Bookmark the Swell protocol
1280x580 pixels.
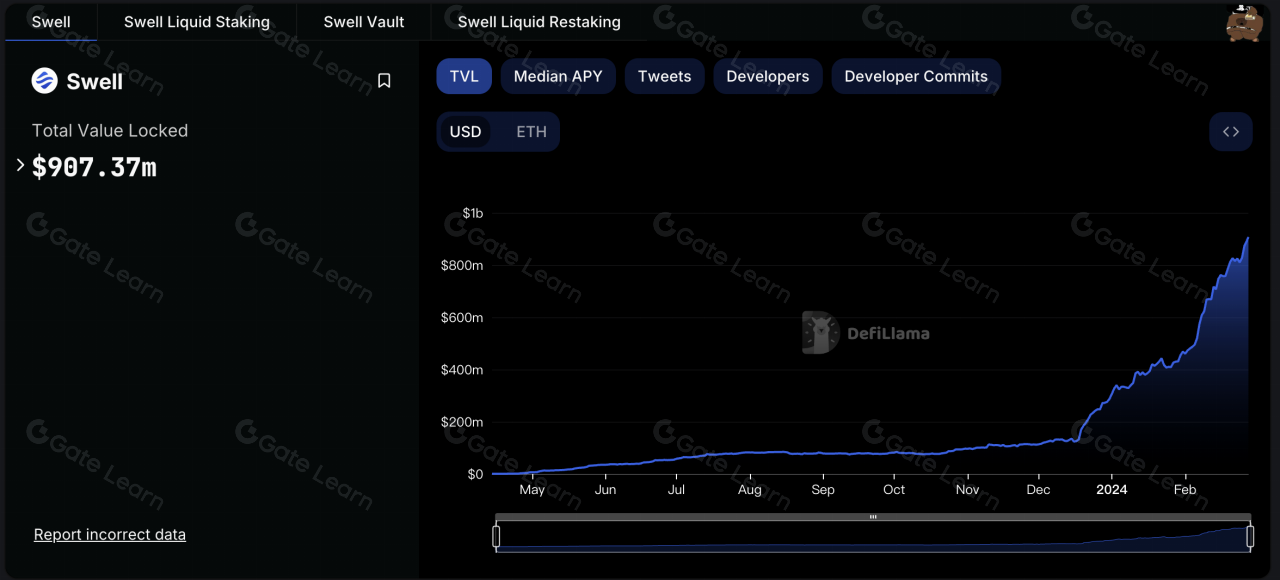click(x=384, y=81)
